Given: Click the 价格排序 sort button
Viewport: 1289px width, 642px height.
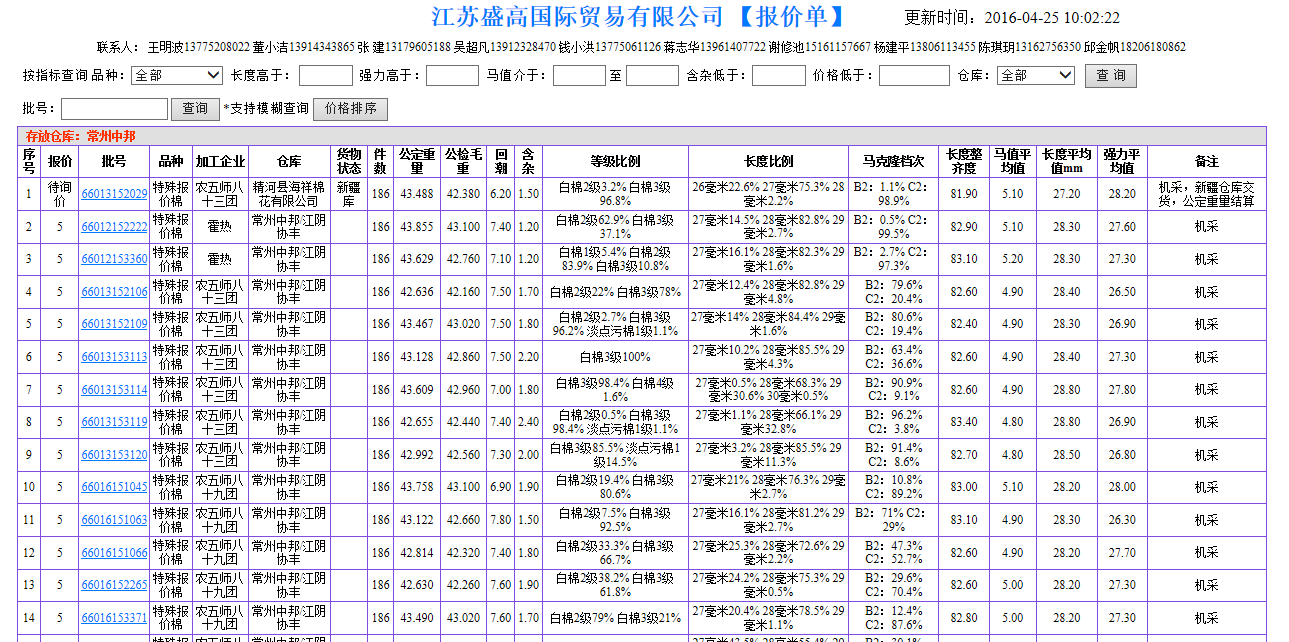Looking at the screenshot, I should 350,109.
